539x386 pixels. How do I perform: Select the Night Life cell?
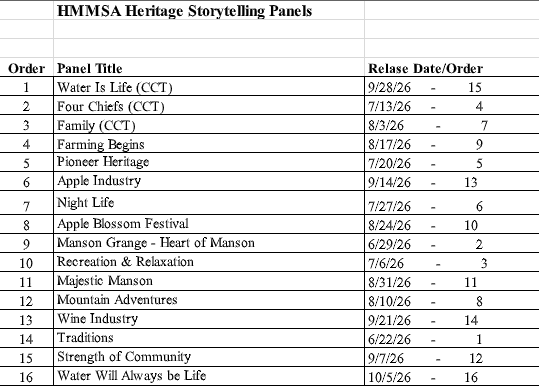[x=209, y=203]
